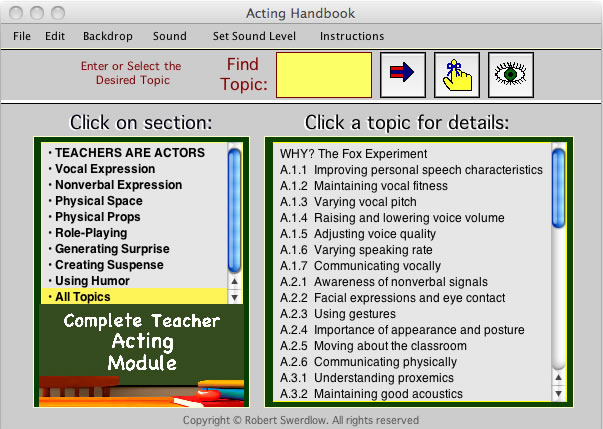The height and width of the screenshot is (429, 603).
Task: Click the green eye icon button
Action: tap(509, 74)
